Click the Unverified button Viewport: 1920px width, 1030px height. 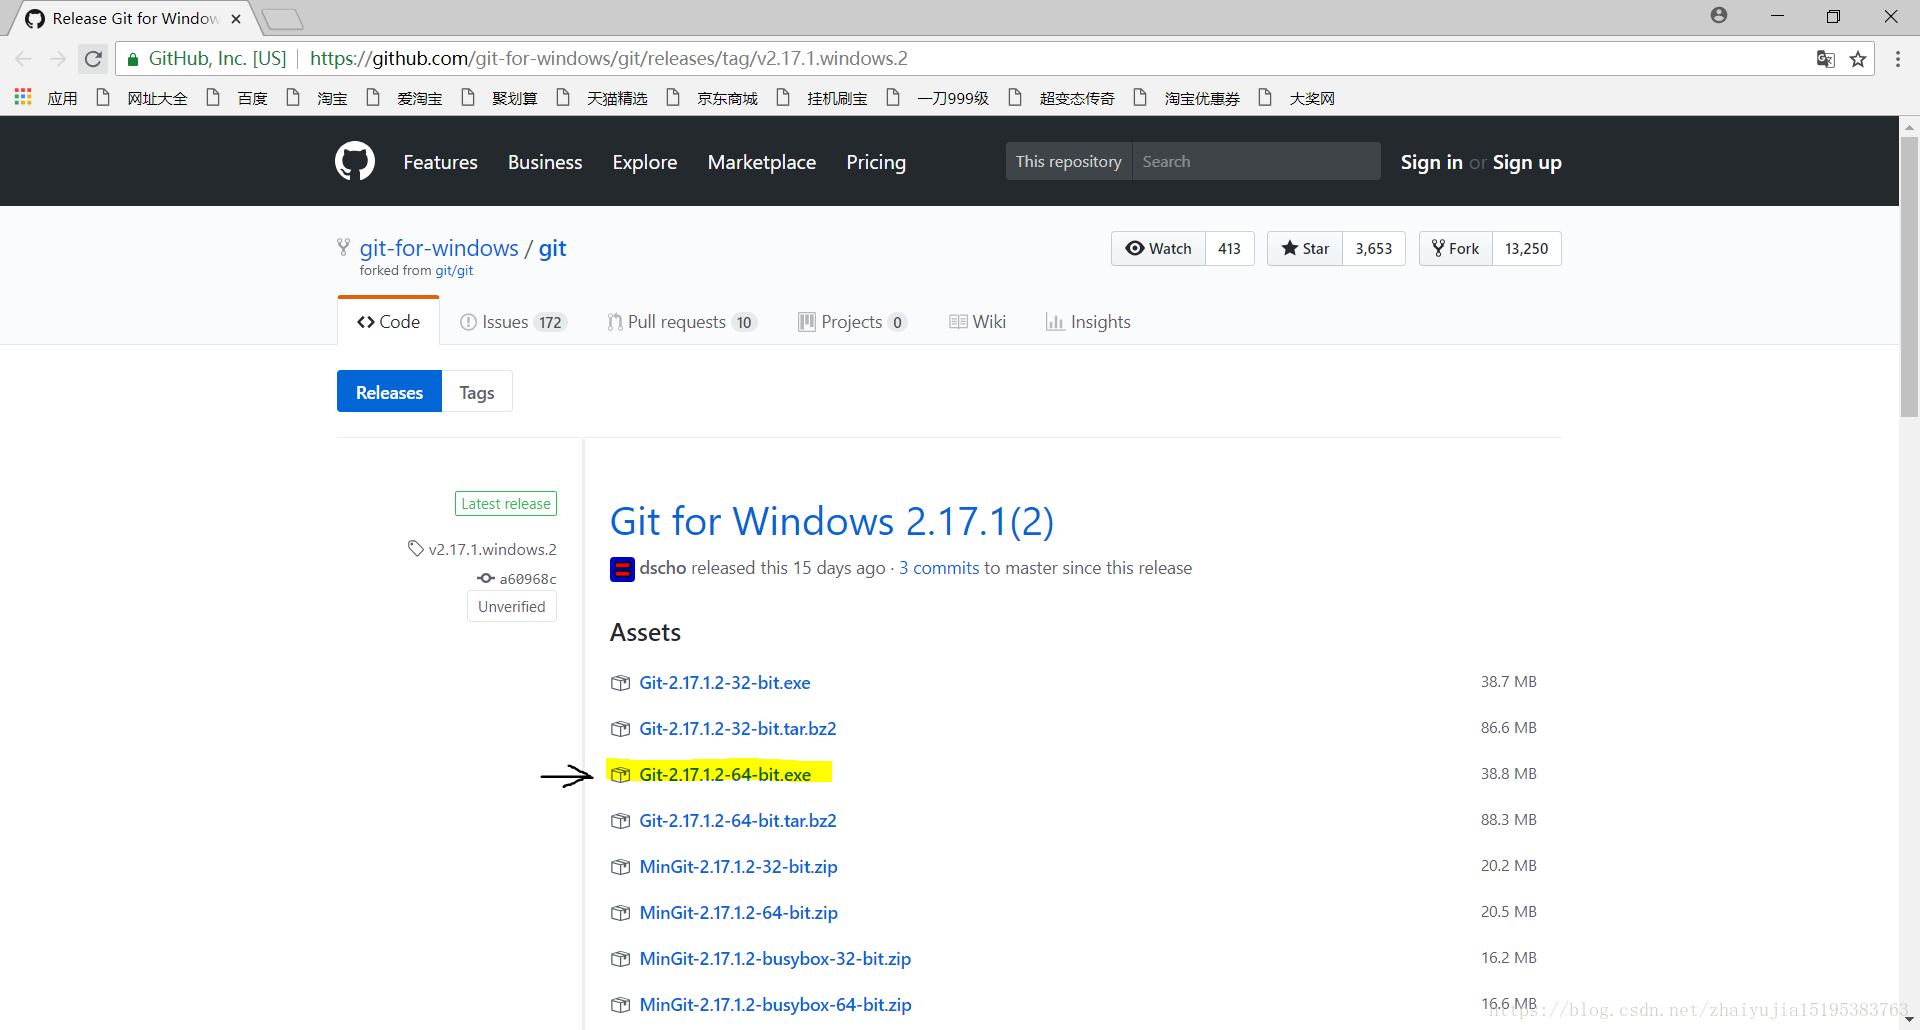[x=512, y=606]
